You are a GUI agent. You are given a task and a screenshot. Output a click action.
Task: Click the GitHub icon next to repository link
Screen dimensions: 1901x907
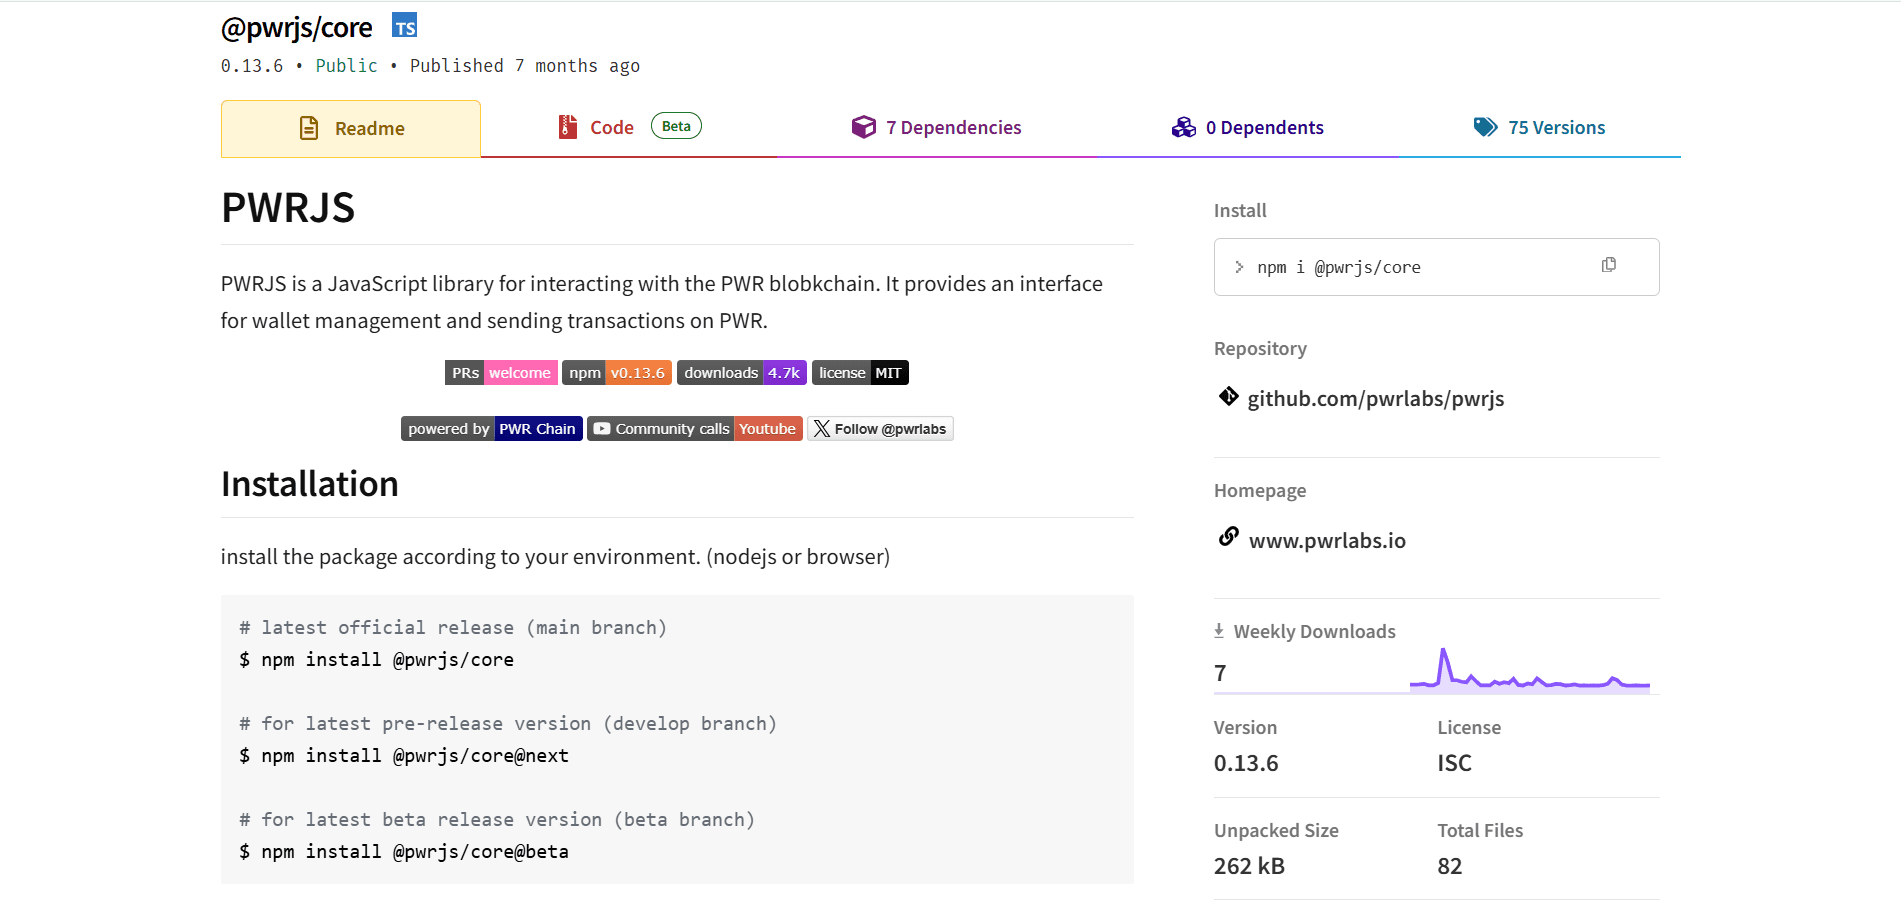(x=1227, y=397)
